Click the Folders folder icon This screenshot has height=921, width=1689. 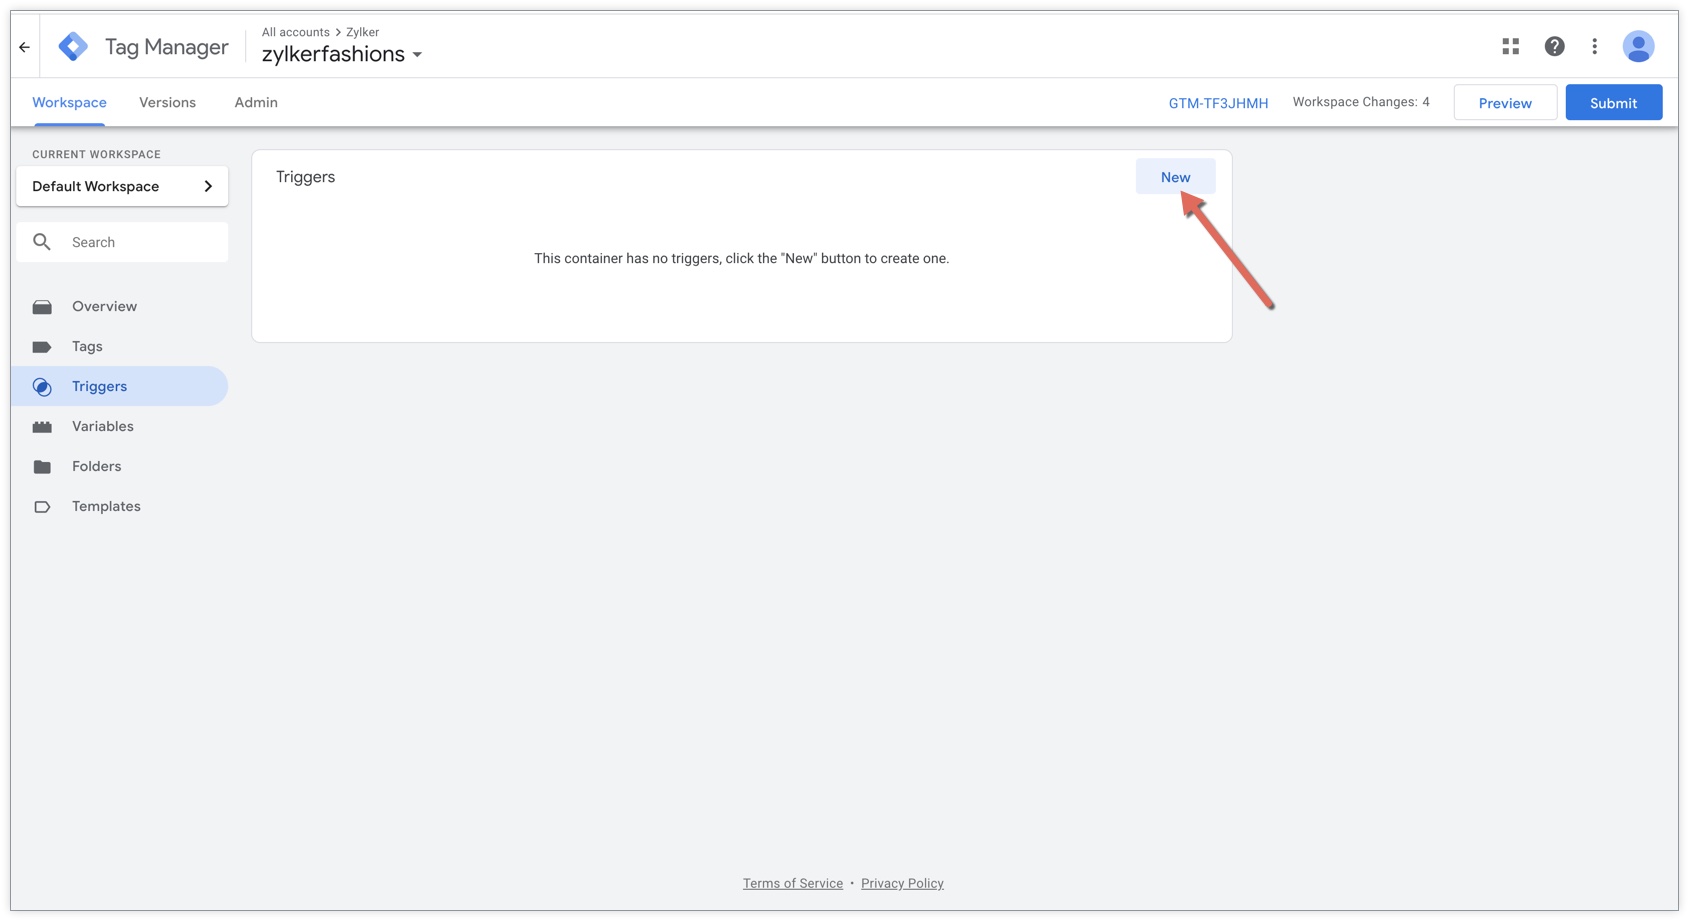point(42,467)
